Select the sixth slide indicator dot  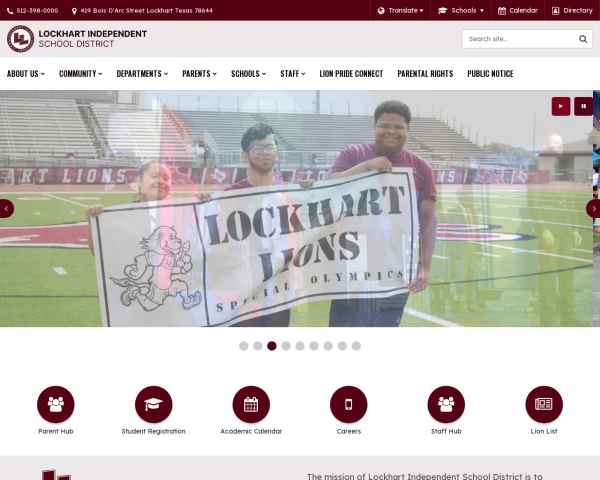click(x=314, y=346)
